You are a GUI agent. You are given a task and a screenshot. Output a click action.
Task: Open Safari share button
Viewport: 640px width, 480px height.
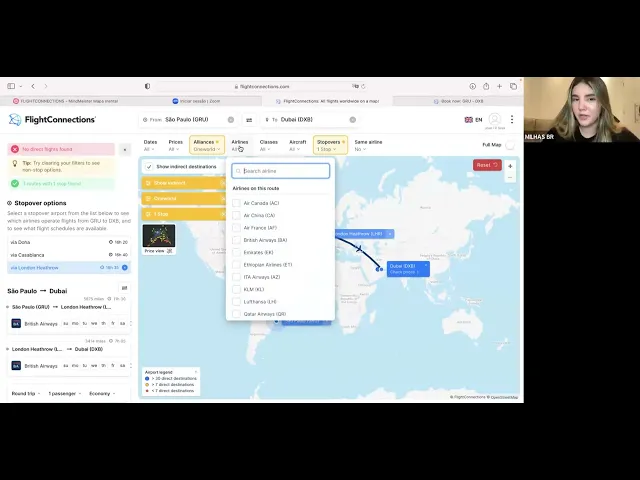coord(486,86)
